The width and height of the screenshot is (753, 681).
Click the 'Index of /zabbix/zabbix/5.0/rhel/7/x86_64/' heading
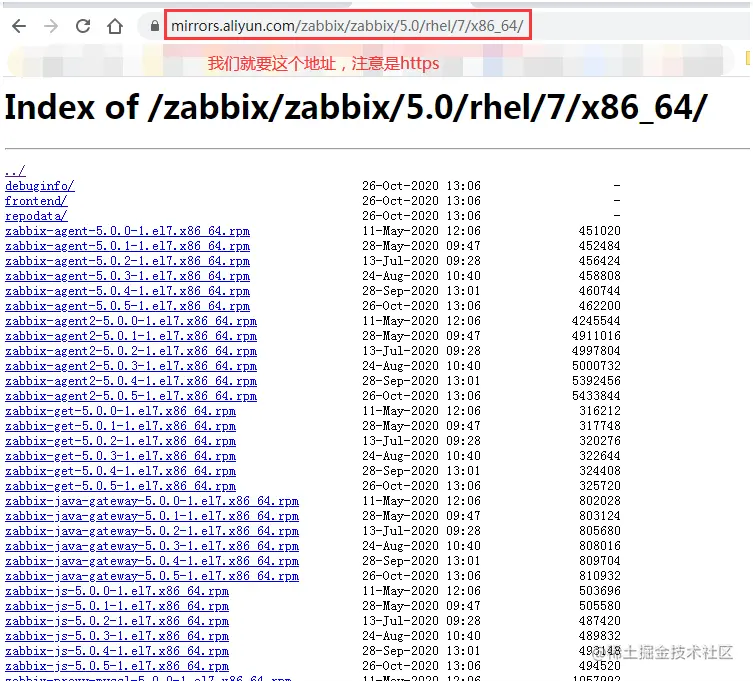tap(356, 107)
